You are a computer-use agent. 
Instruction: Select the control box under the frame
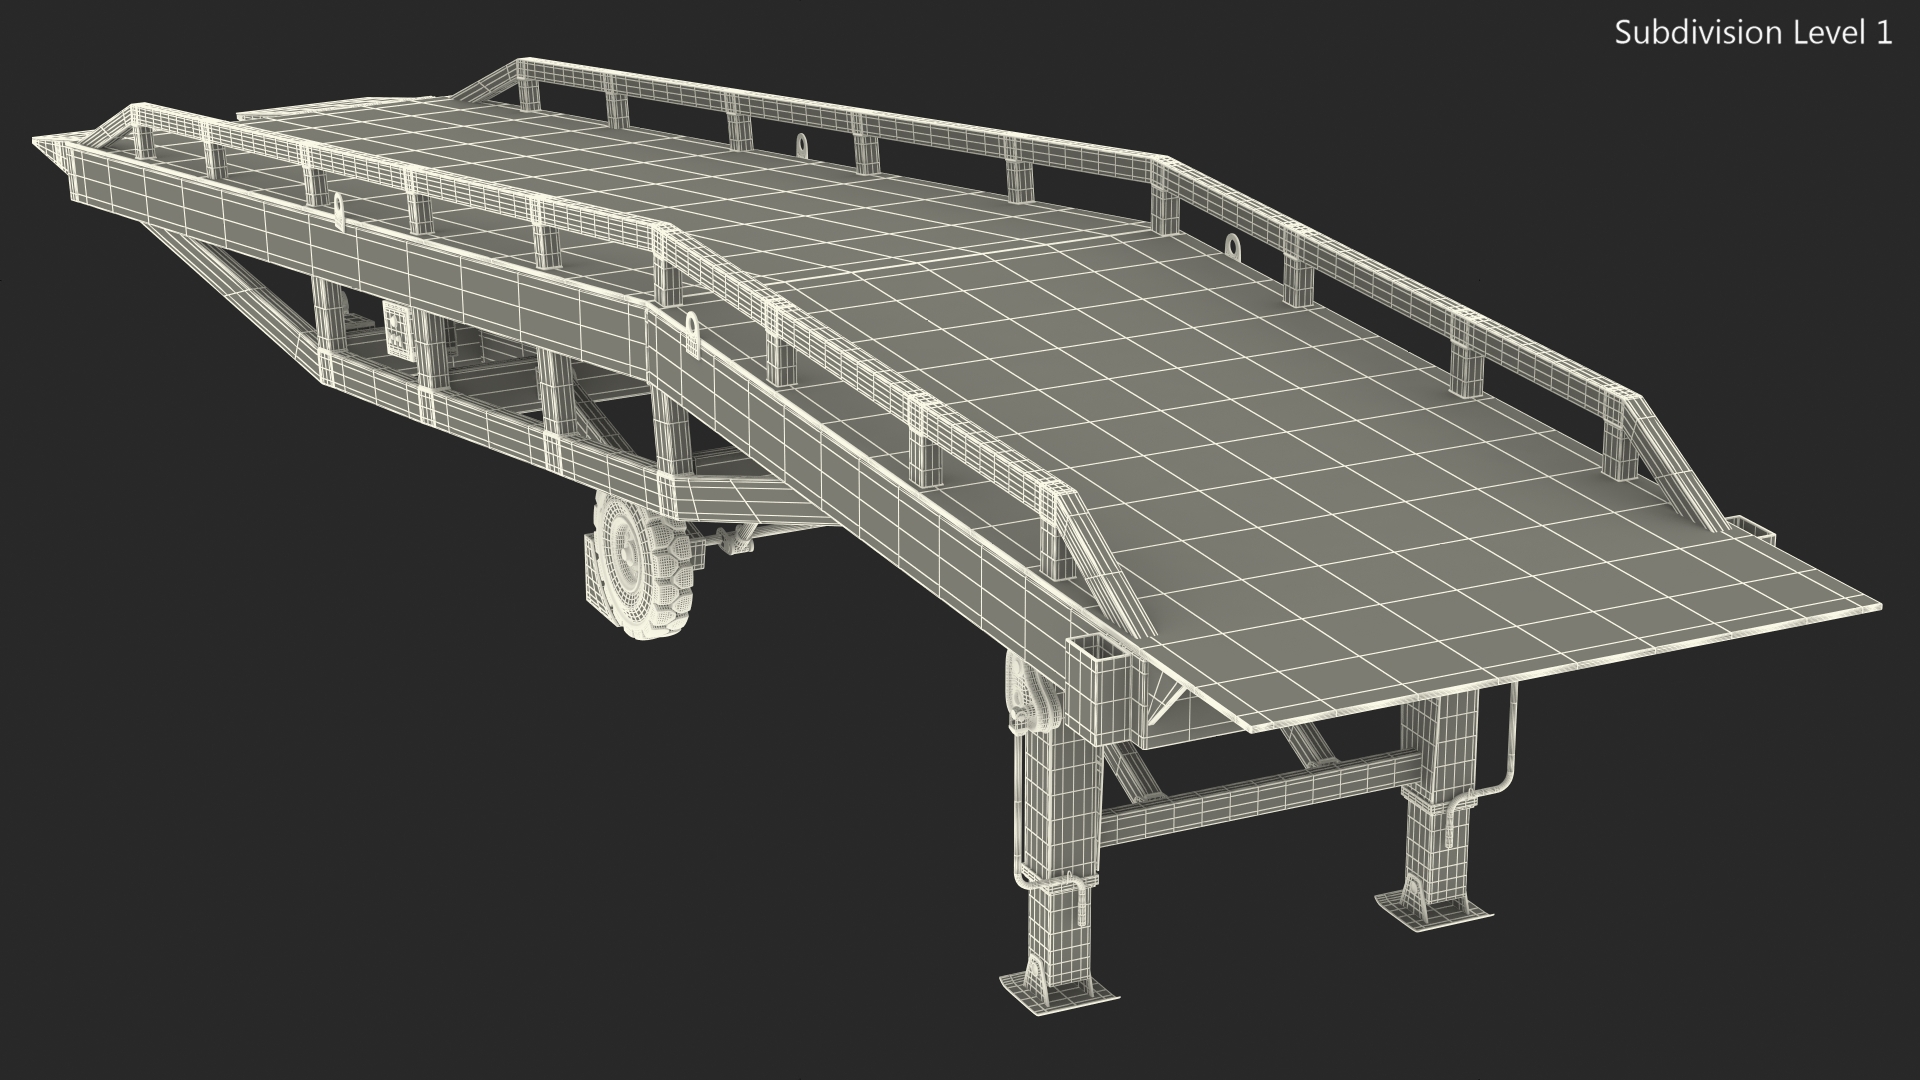[398, 329]
